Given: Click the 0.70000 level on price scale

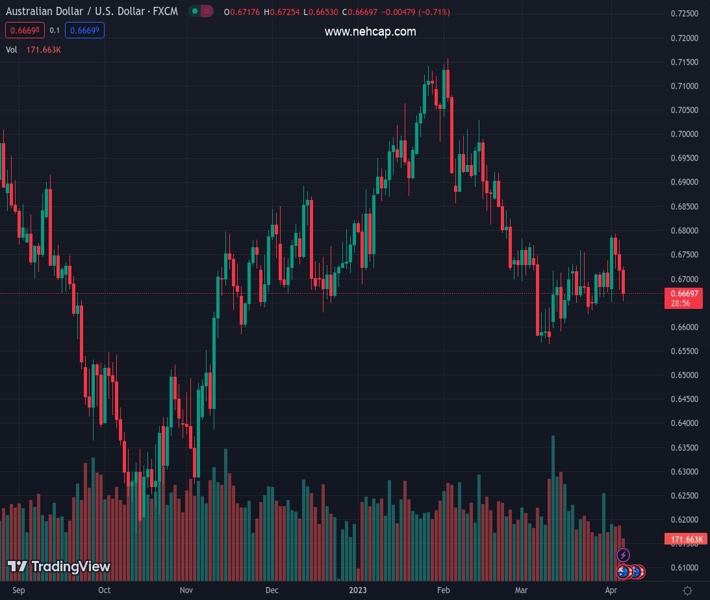Looking at the screenshot, I should (684, 134).
